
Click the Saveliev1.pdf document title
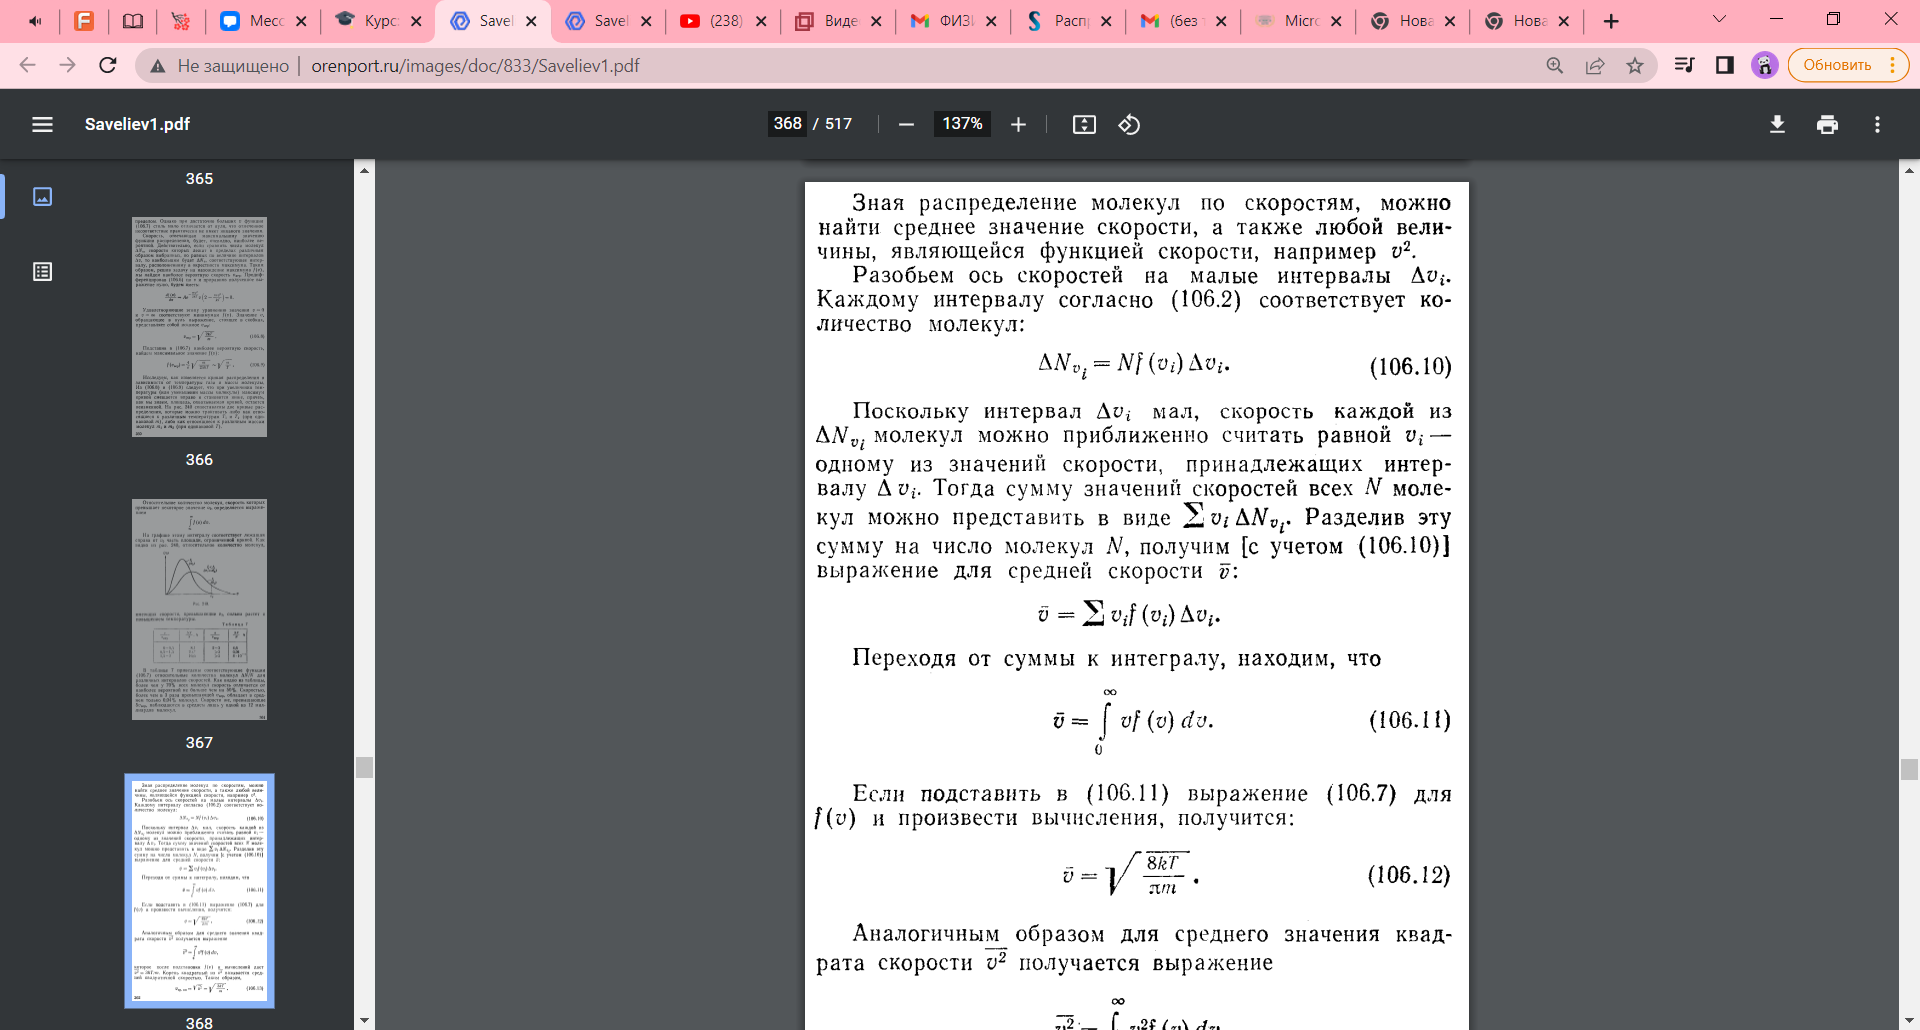point(137,124)
